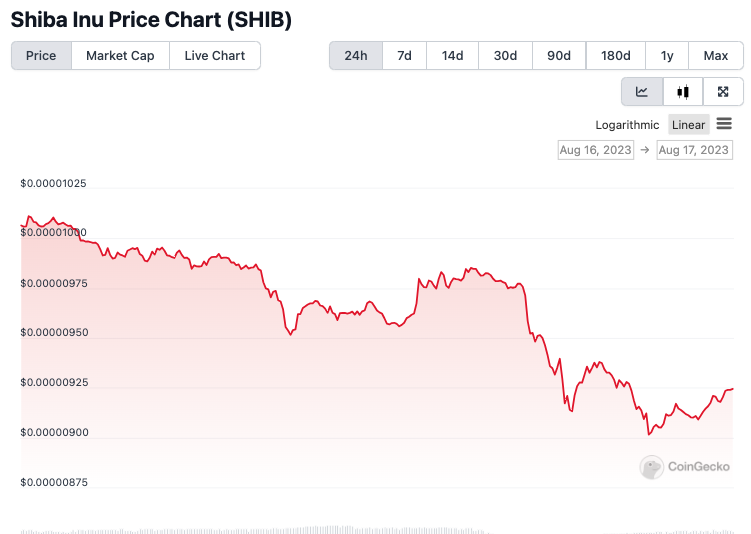Select Logarithmic scale option
The height and width of the screenshot is (534, 751).
coord(627,125)
